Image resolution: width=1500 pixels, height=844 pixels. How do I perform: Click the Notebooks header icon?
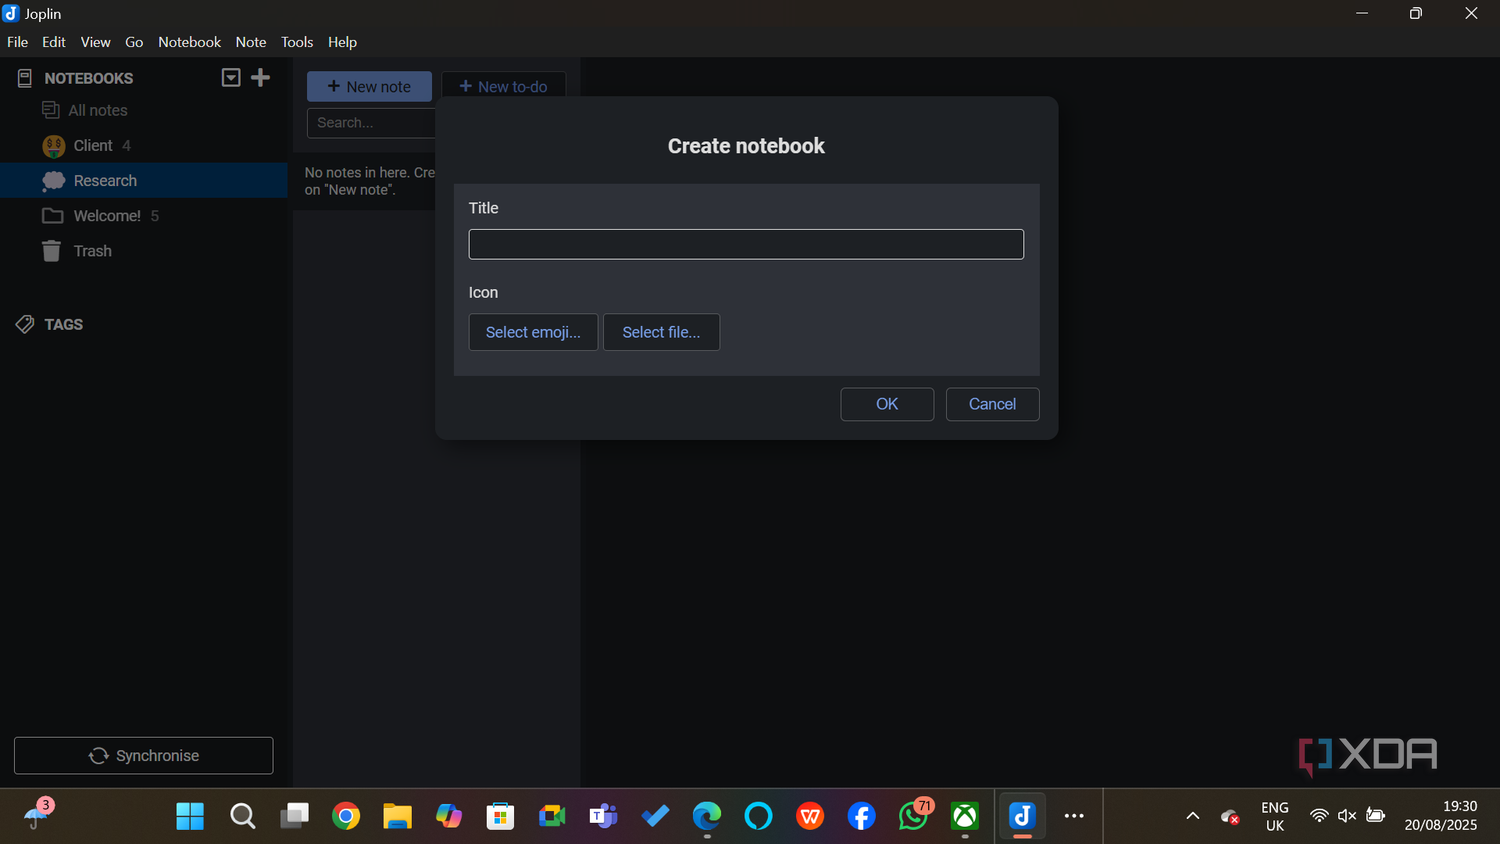pyautogui.click(x=25, y=78)
